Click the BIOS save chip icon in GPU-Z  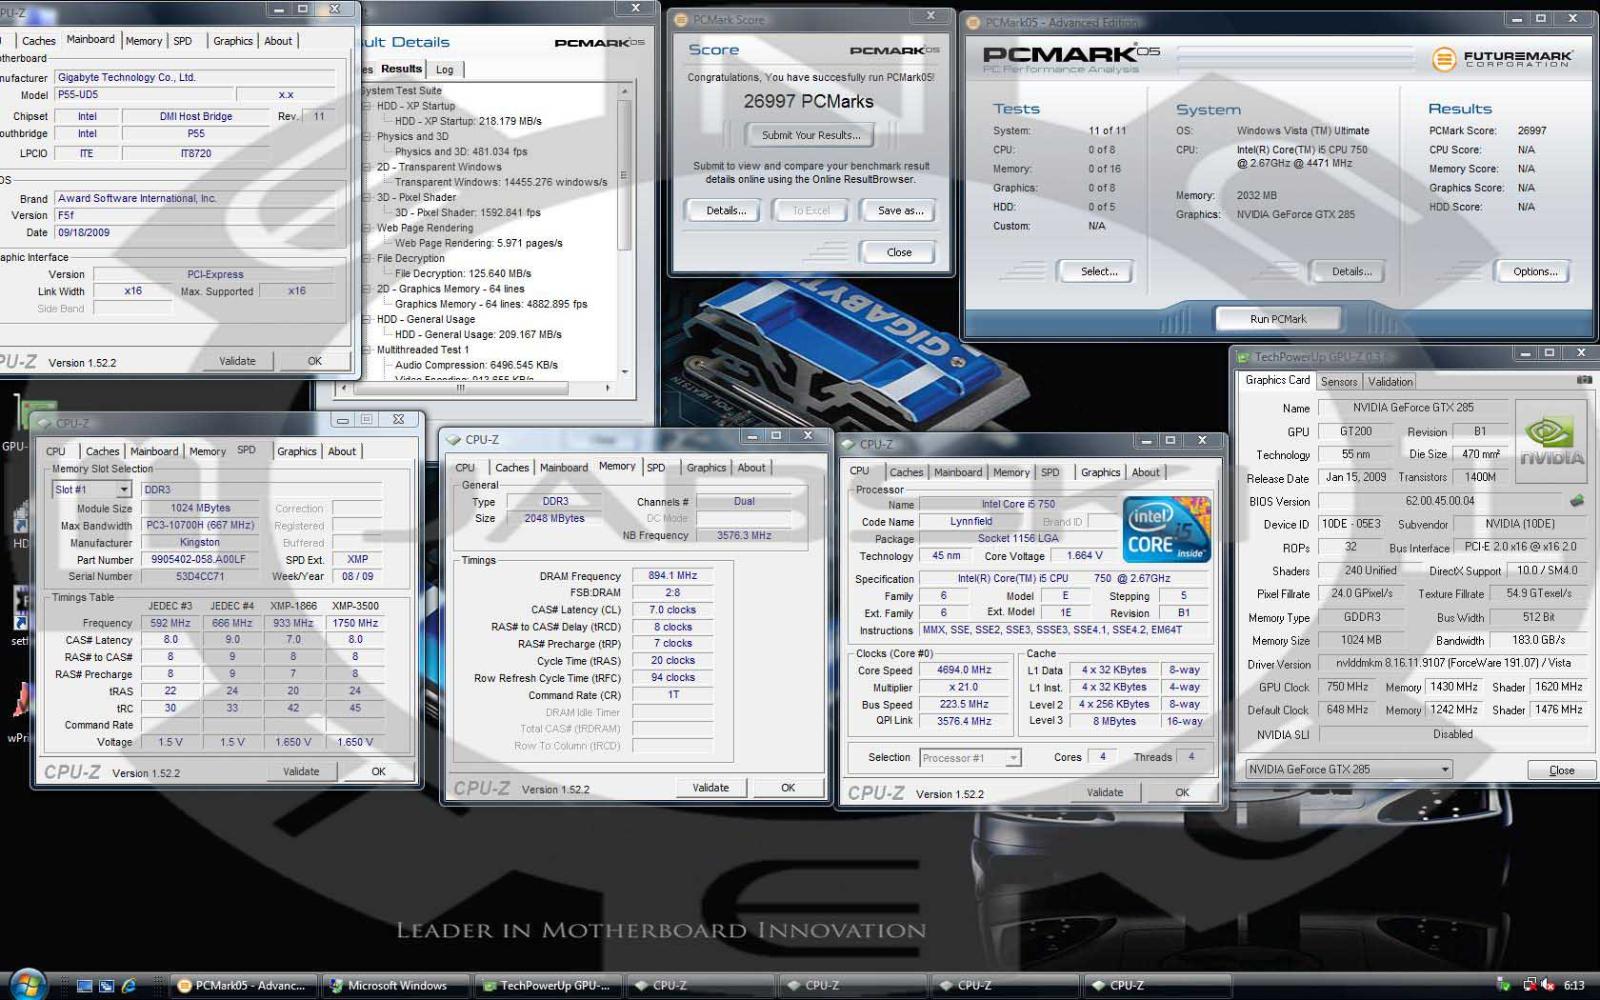coord(1577,501)
